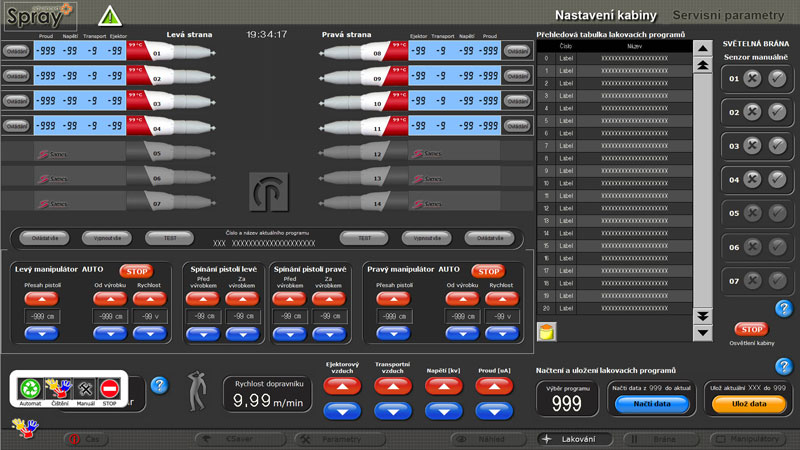Click the green warning triangle icon
800x450 pixels.
pyautogui.click(x=108, y=16)
